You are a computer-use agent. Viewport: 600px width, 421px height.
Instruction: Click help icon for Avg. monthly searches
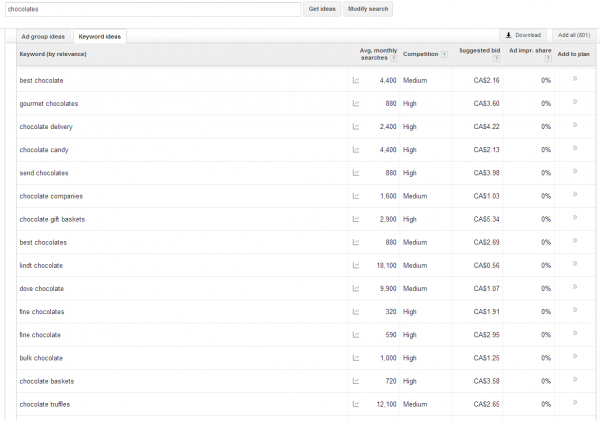click(395, 59)
